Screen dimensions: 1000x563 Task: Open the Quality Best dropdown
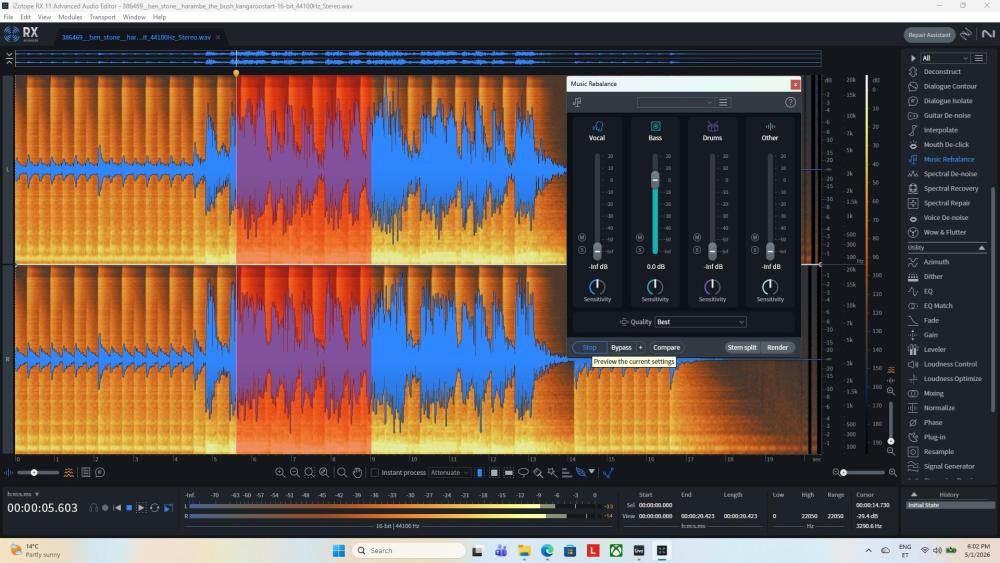point(700,322)
